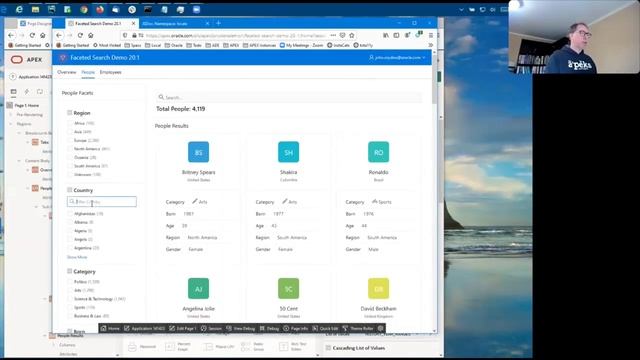Open the Firefox Library icon
This screenshot has height=360, width=640.
pyautogui.click(x=386, y=36)
